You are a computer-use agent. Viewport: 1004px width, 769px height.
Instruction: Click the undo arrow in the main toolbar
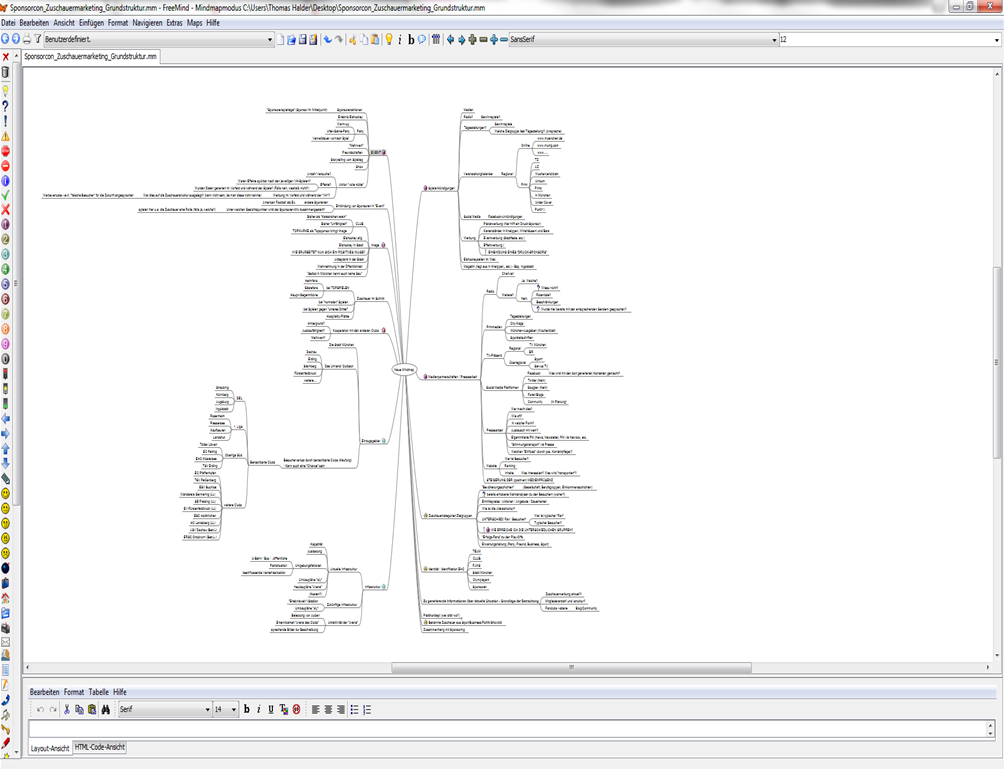327,39
